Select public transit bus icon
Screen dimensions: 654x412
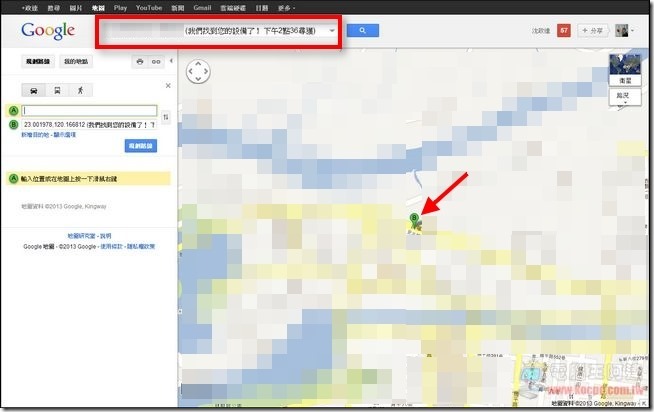57,90
